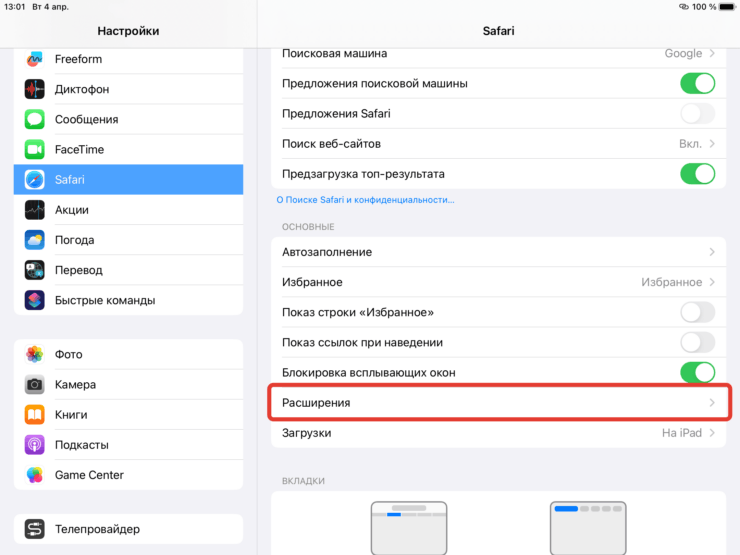Open Сообщения settings in sidebar

point(128,119)
